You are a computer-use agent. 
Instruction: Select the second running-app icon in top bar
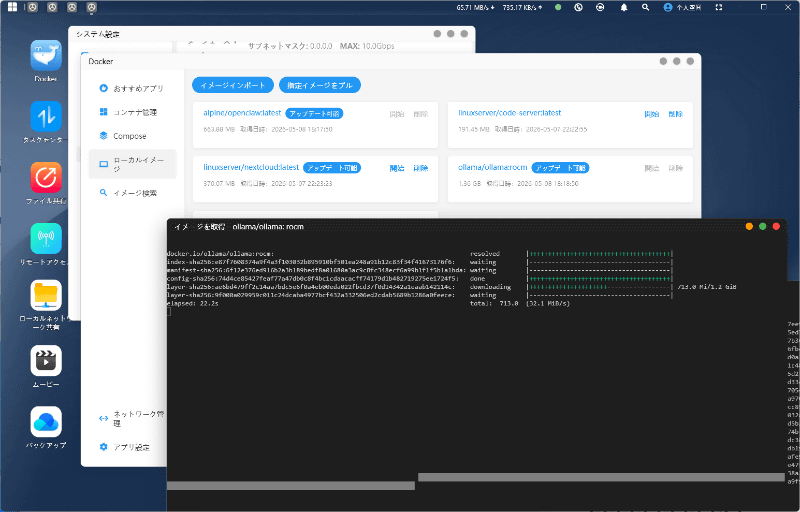point(52,7)
